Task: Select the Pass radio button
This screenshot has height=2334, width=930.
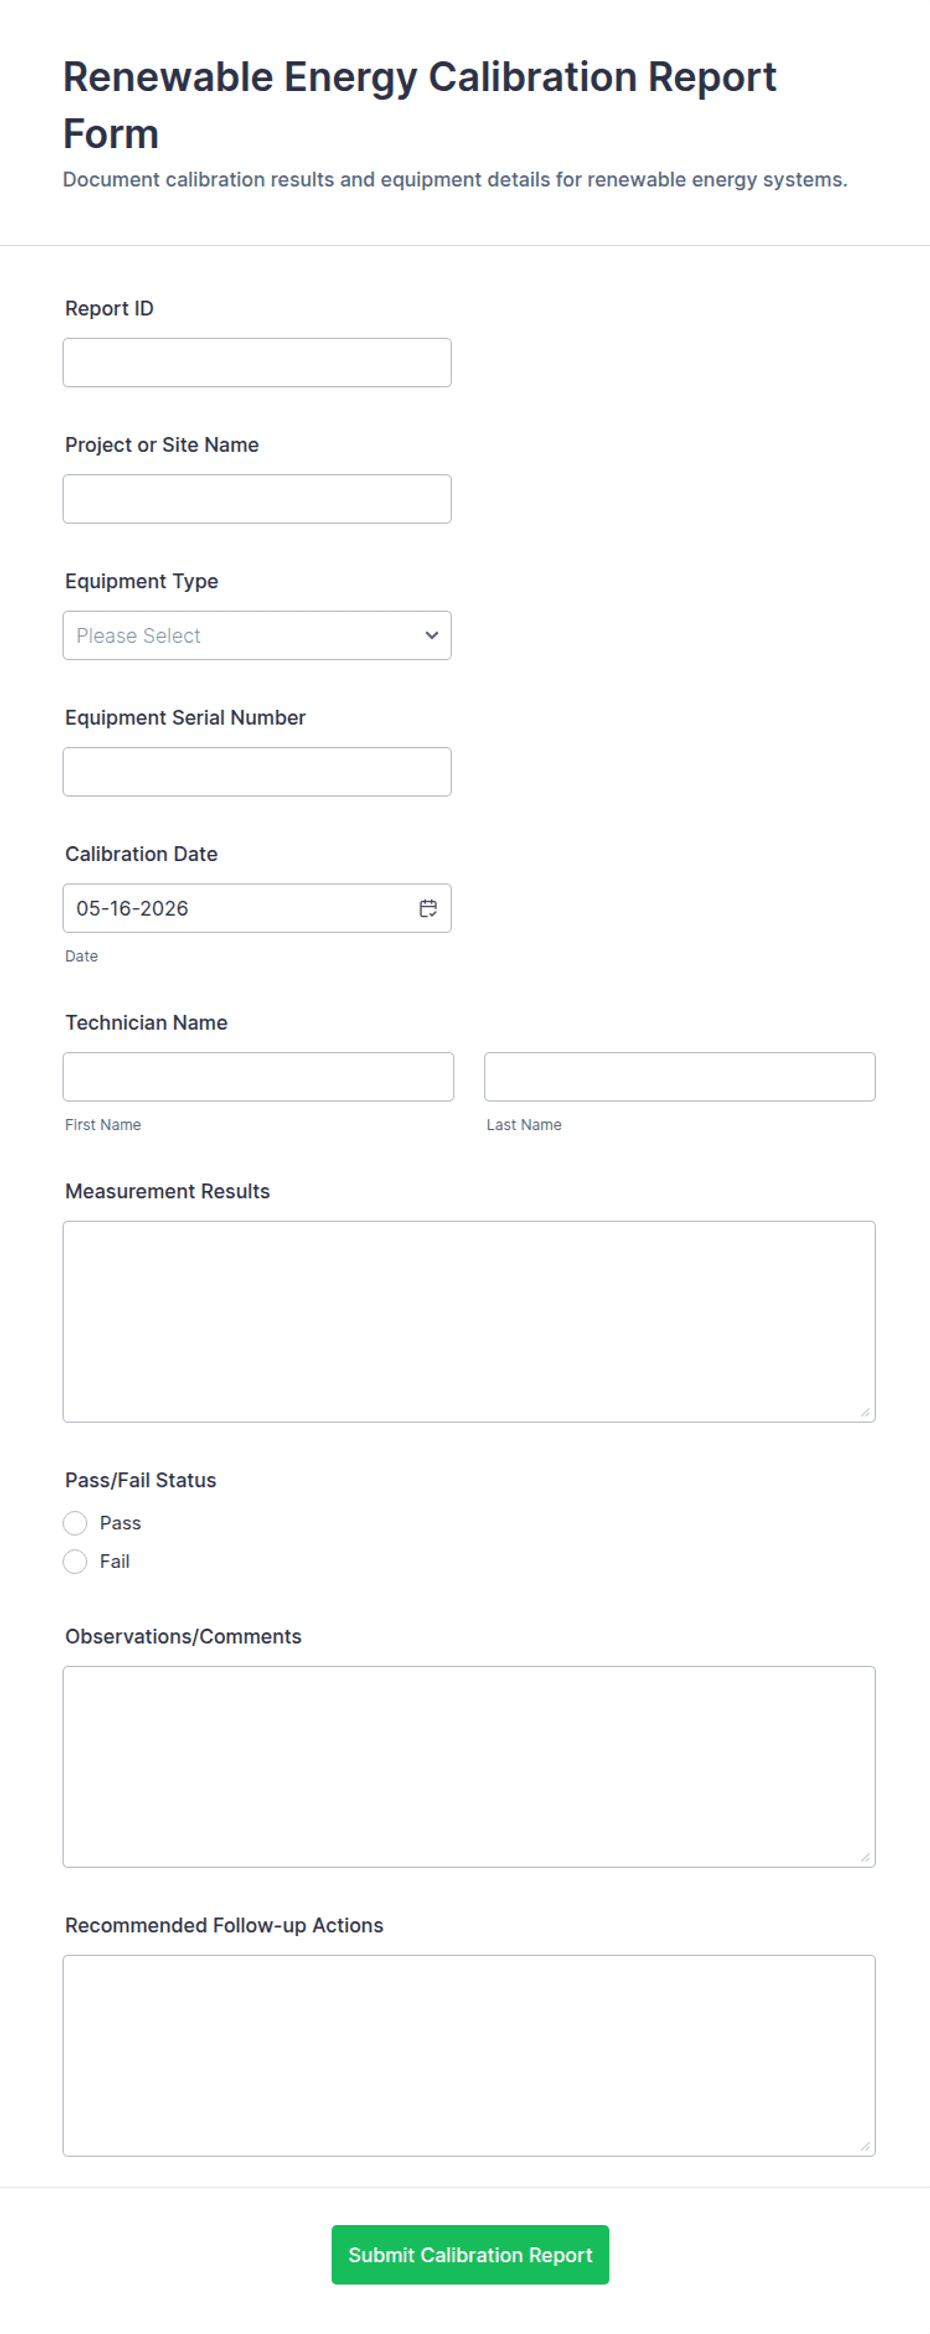Action: click(75, 1523)
